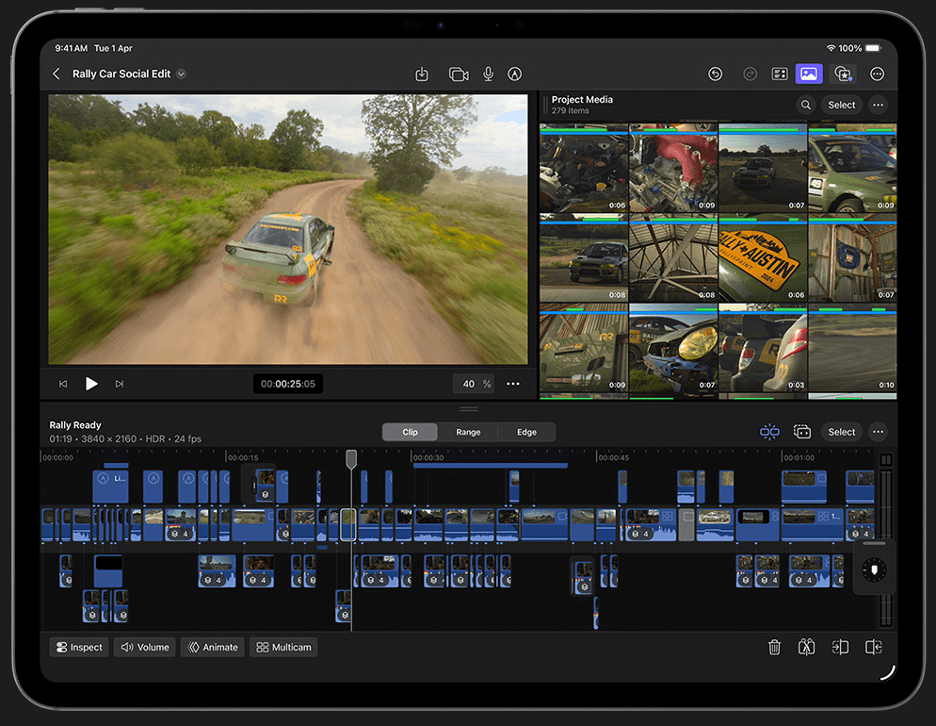Tap the 9:41 AM status clock

pos(71,48)
